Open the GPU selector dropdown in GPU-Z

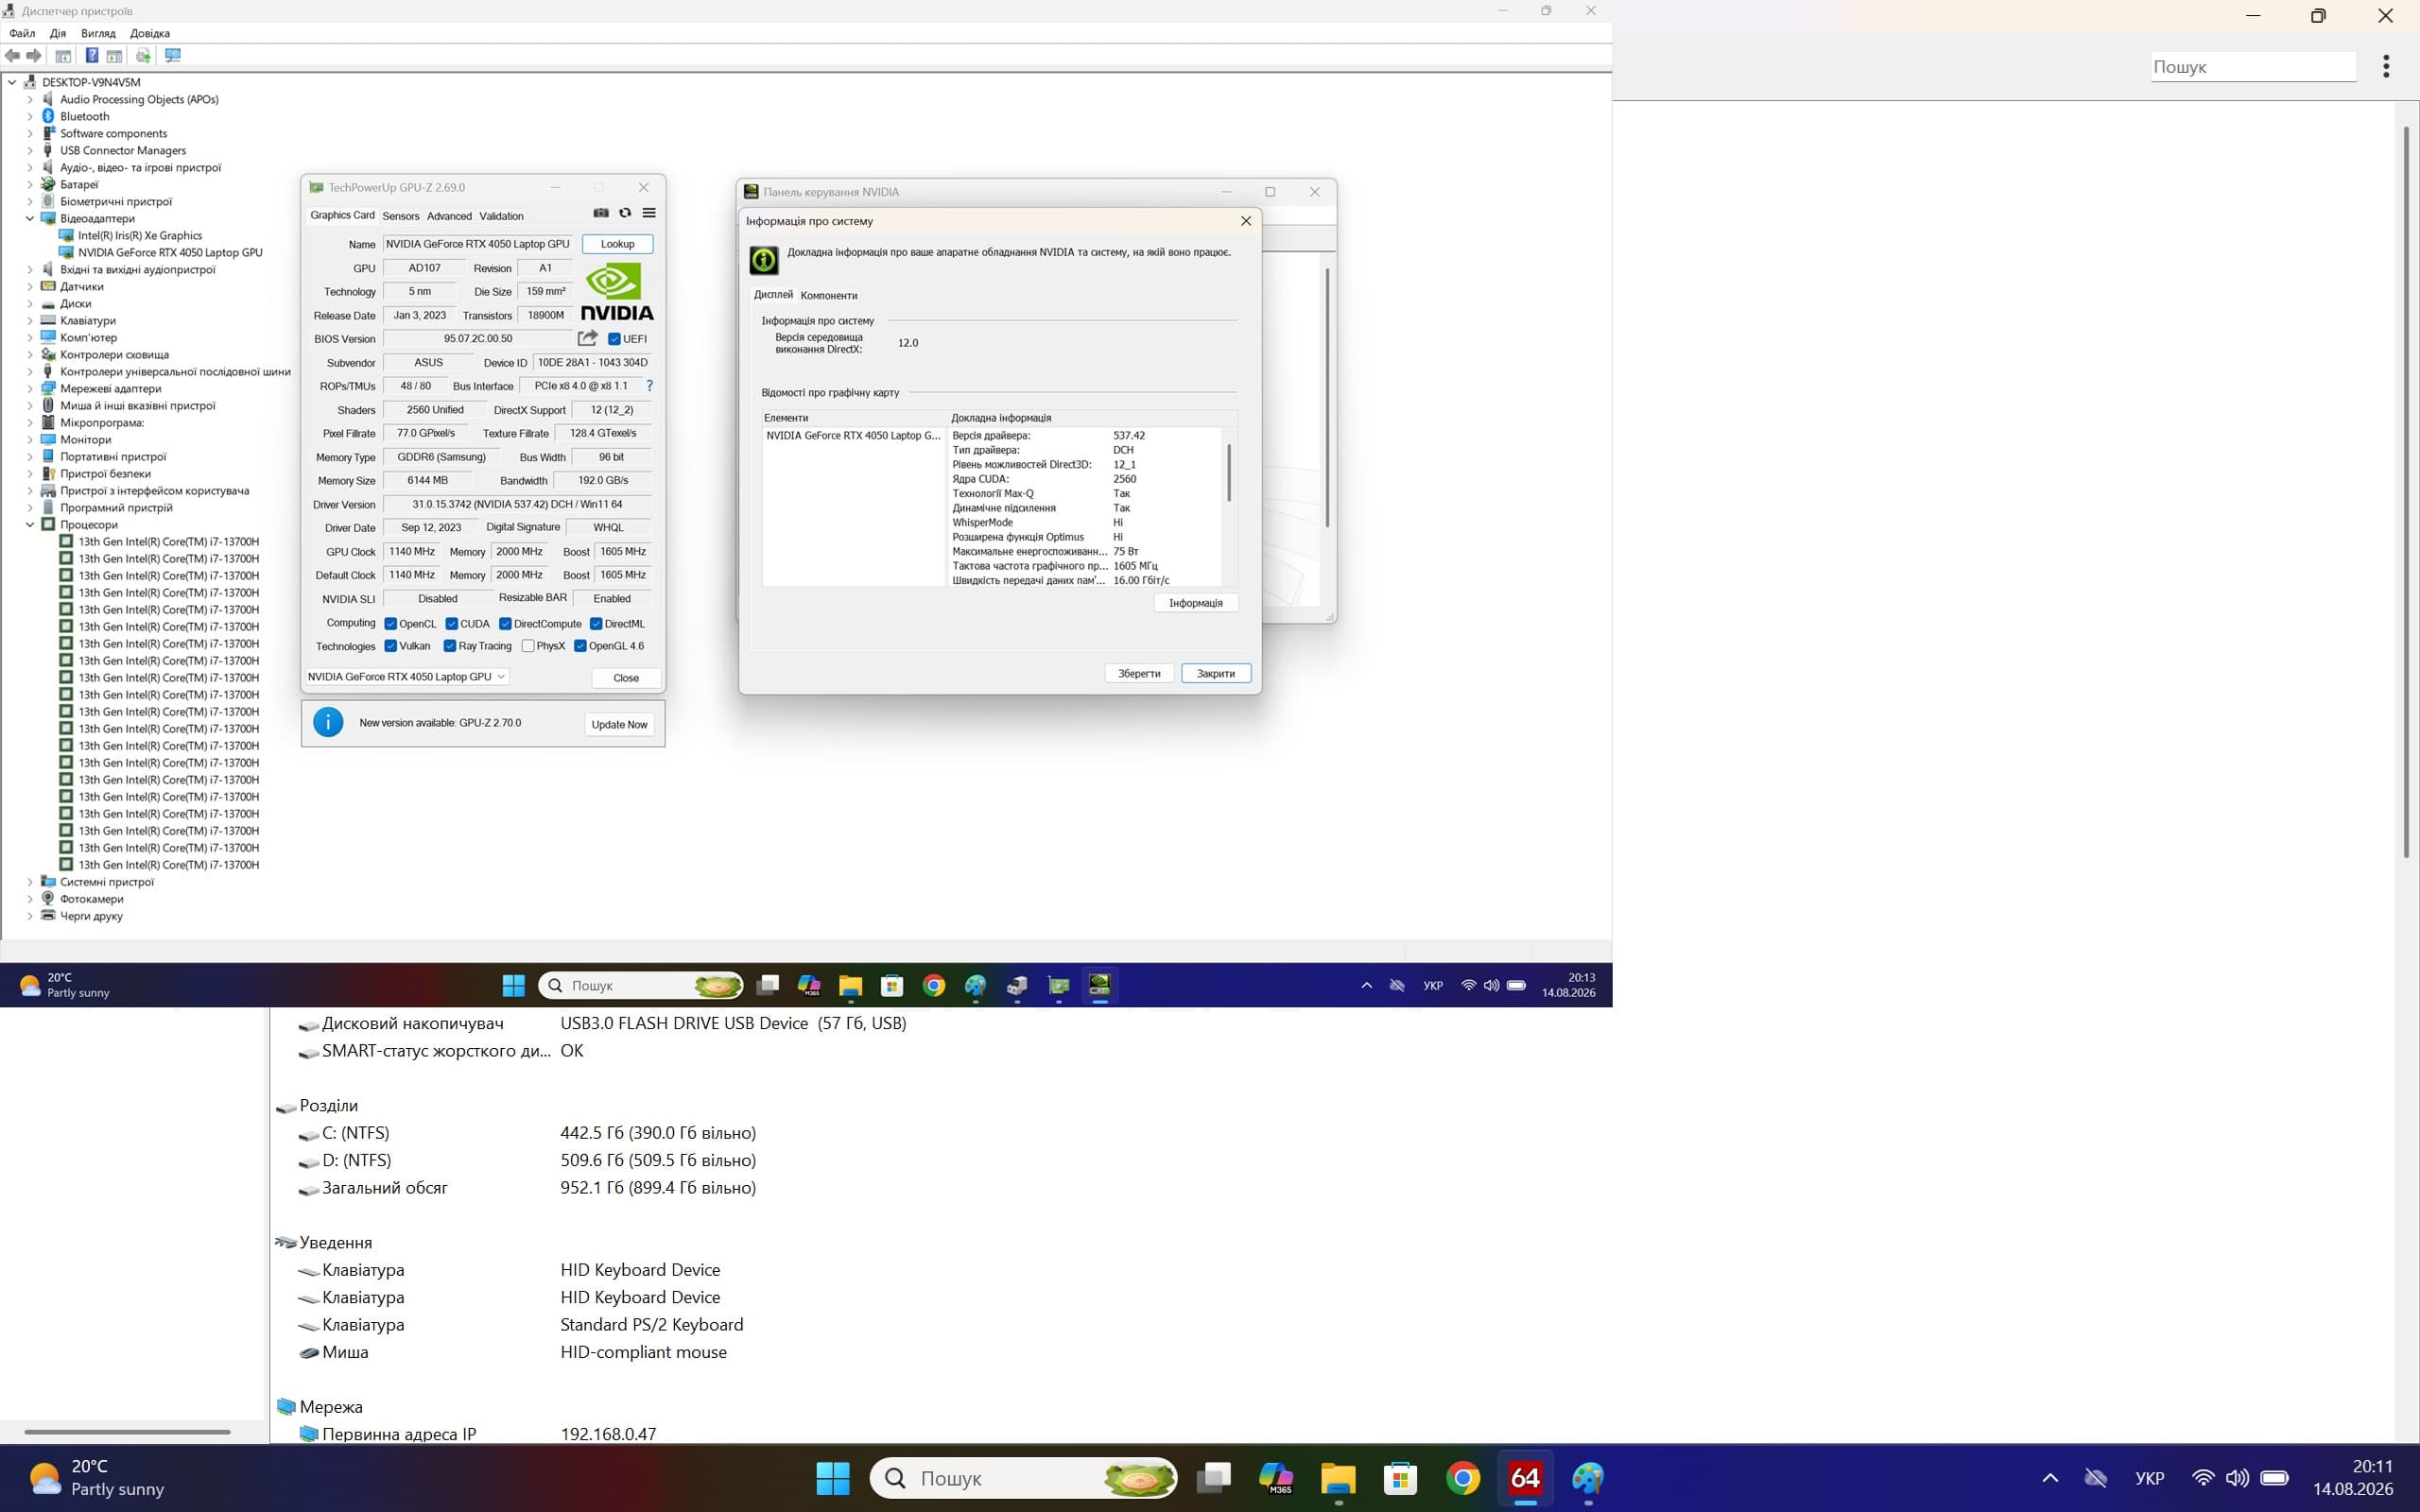pos(407,677)
